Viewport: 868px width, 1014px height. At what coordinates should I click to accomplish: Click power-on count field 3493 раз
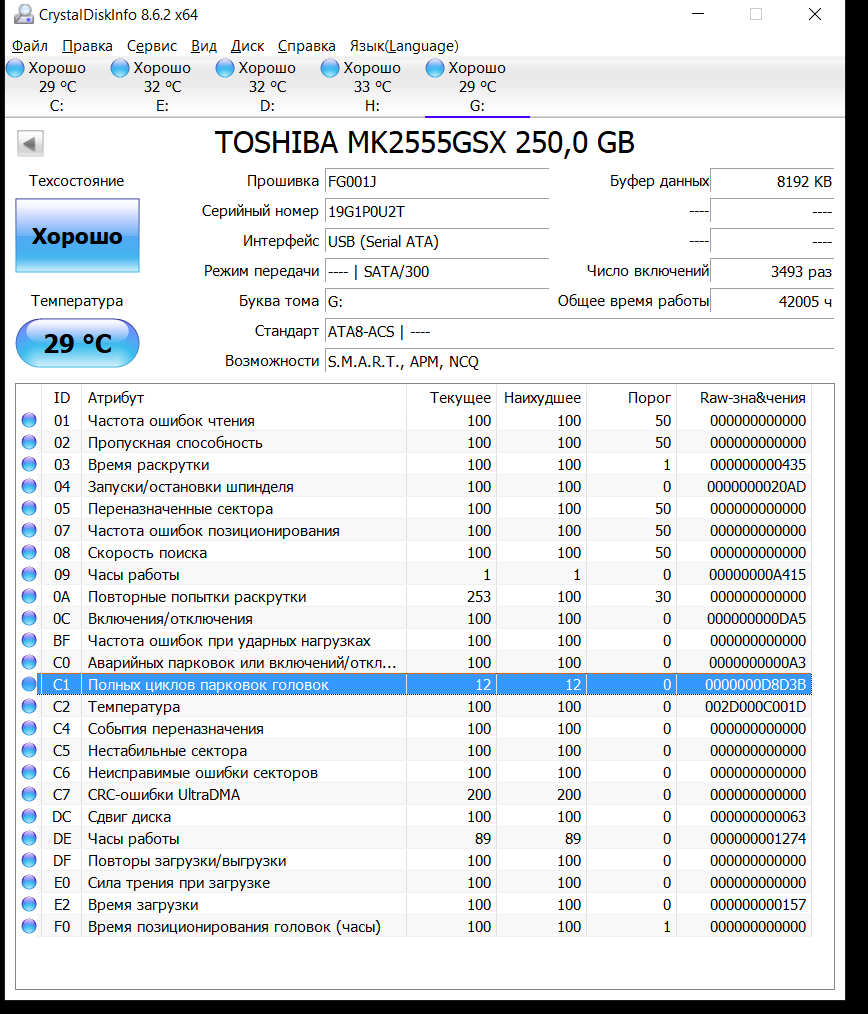(772, 272)
